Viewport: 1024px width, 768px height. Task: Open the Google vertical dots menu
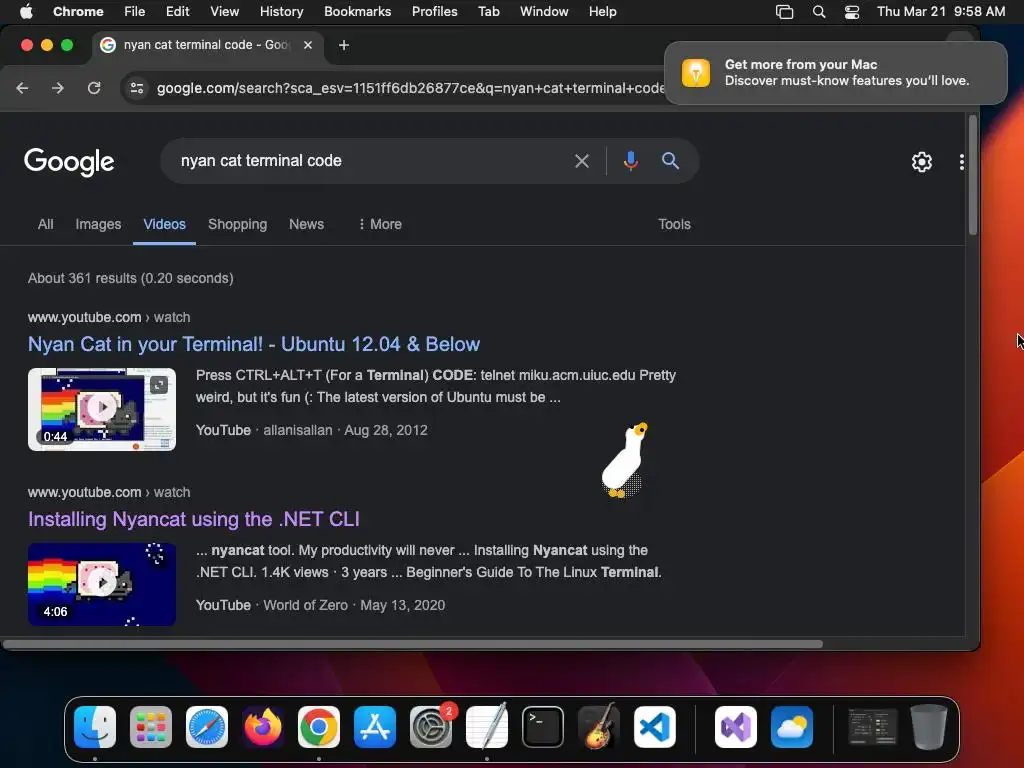961,162
